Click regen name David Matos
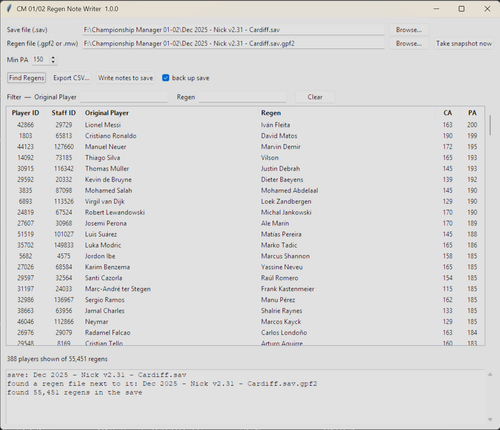This screenshot has height=430, width=500. tap(279, 136)
